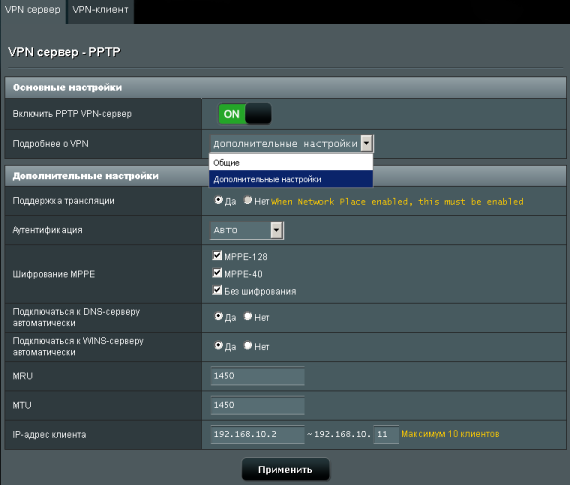This screenshot has width=570, height=485.
Task: Select Да for automatic WINS-server connection
Action: pos(218,345)
